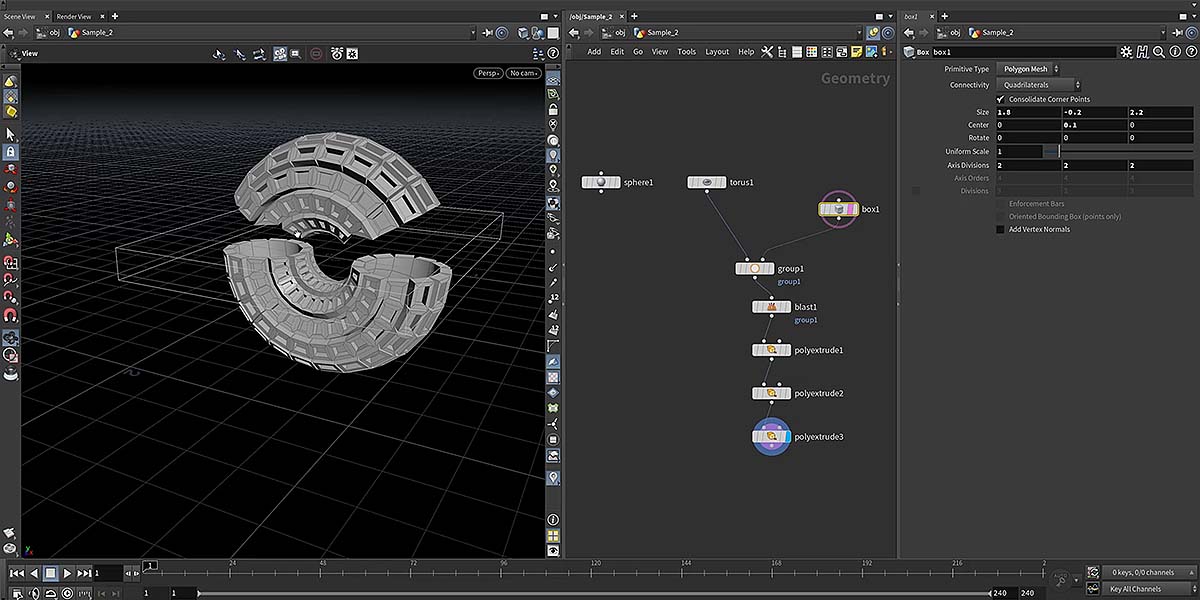Add a new tab beside Render View
The height and width of the screenshot is (600, 1200).
coord(115,17)
